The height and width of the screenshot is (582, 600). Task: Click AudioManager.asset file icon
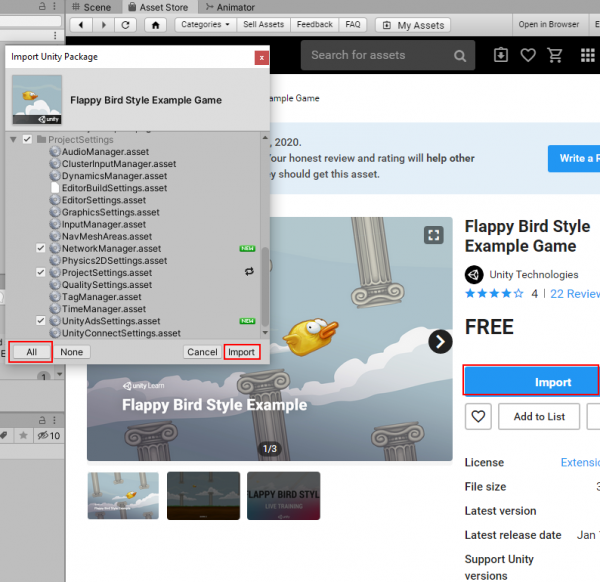[x=55, y=152]
